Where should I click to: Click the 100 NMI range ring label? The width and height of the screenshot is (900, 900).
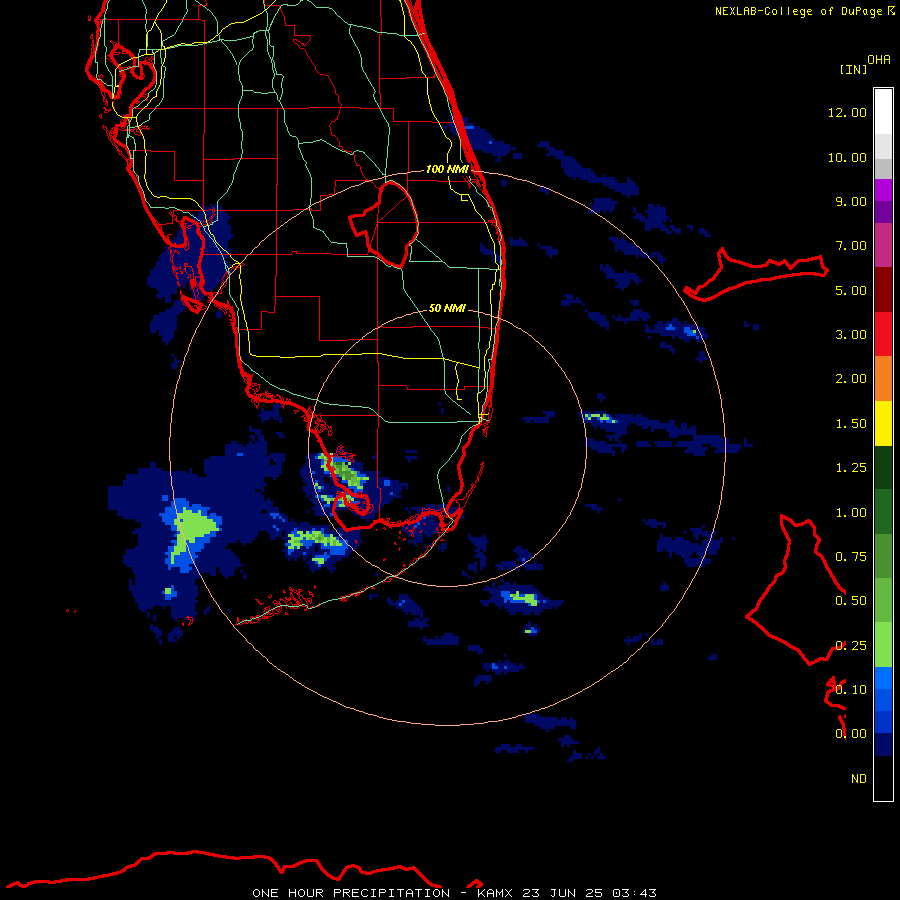(x=447, y=169)
